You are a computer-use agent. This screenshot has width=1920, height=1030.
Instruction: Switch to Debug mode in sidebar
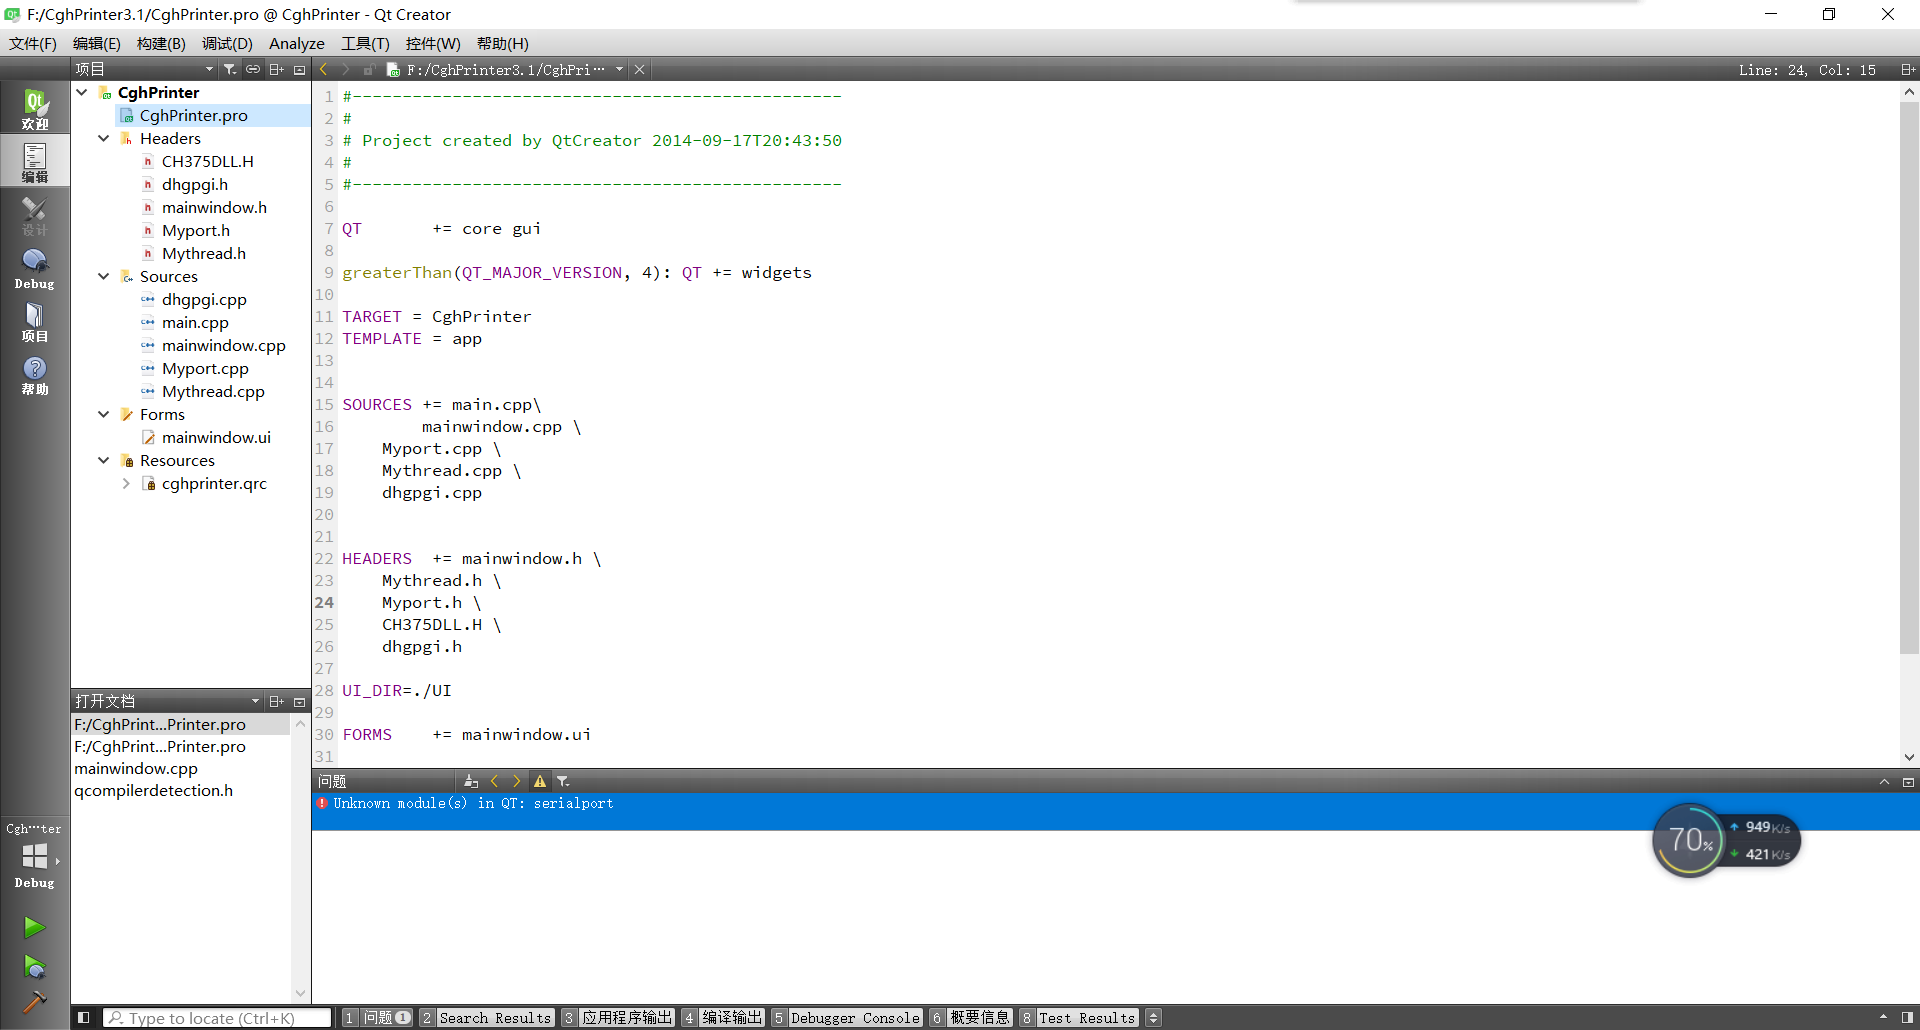34,267
